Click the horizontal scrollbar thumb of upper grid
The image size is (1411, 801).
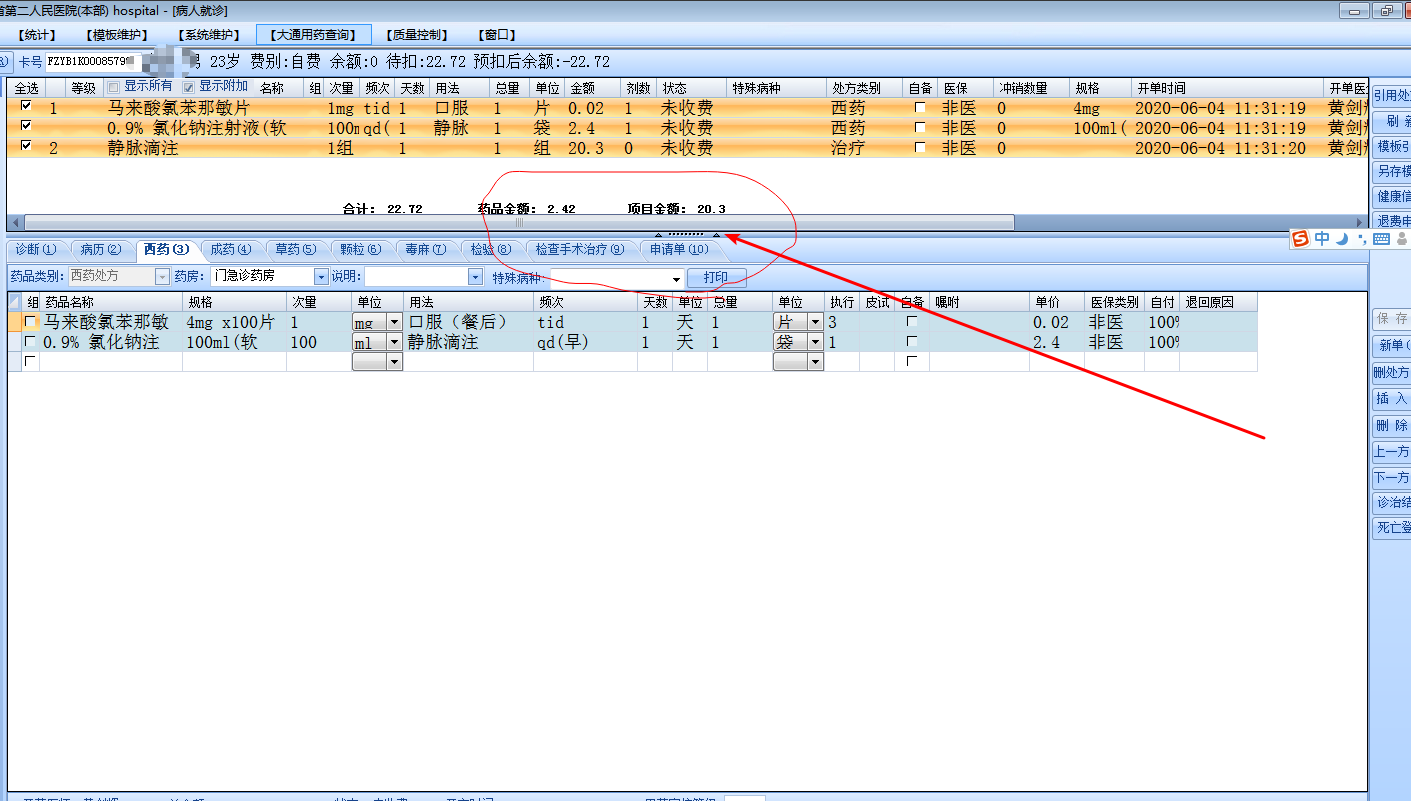[x=519, y=222]
